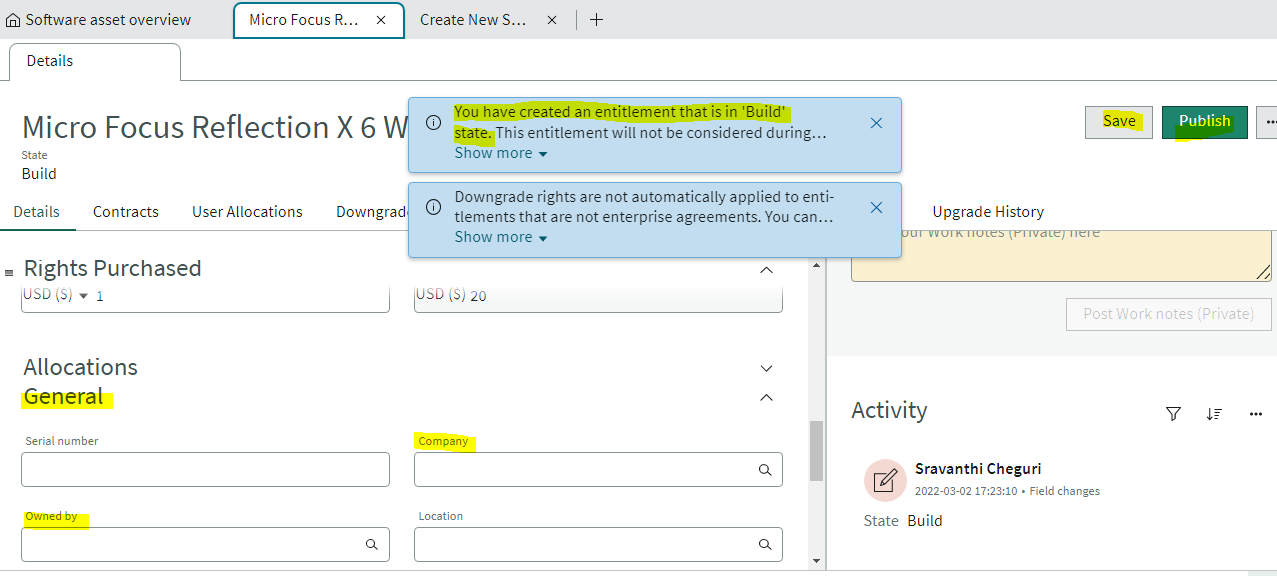The width and height of the screenshot is (1277, 576).
Task: Click the USD 20 cost field
Action: point(598,296)
